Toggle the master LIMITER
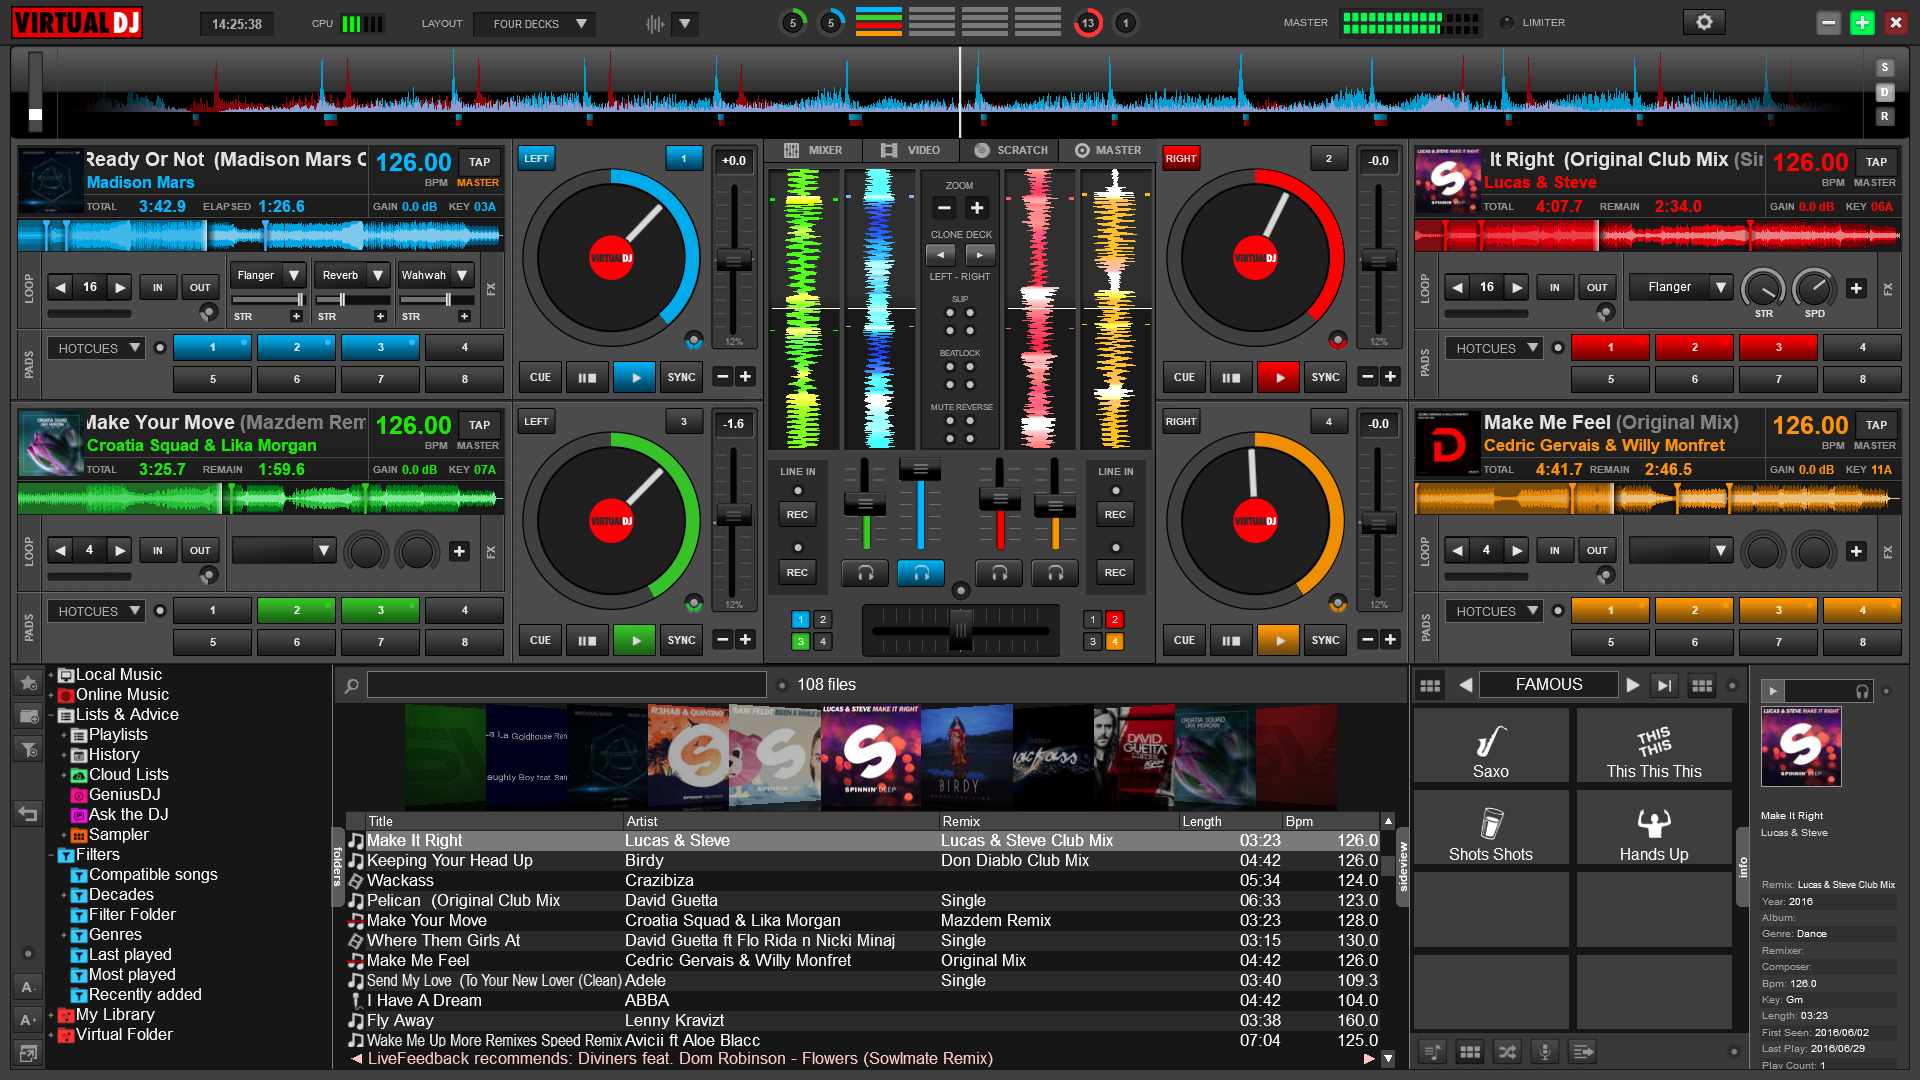 [x=1507, y=22]
